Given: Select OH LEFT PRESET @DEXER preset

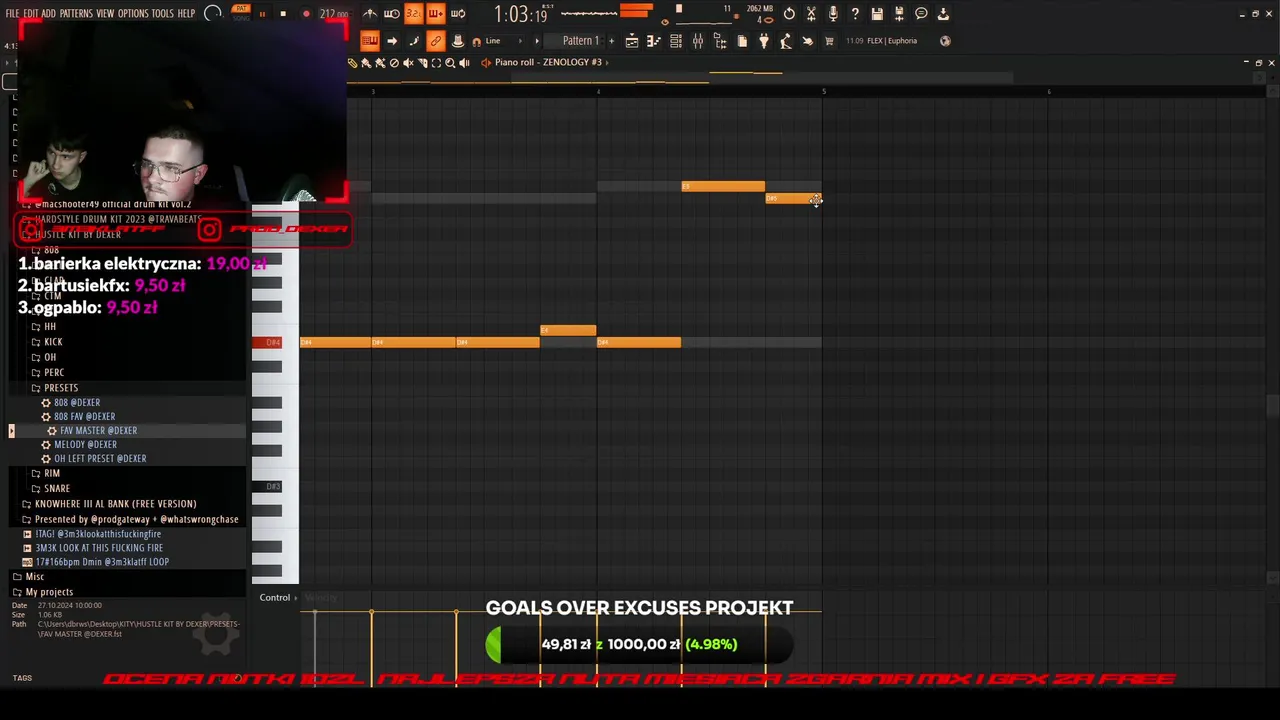Looking at the screenshot, I should tap(100, 458).
